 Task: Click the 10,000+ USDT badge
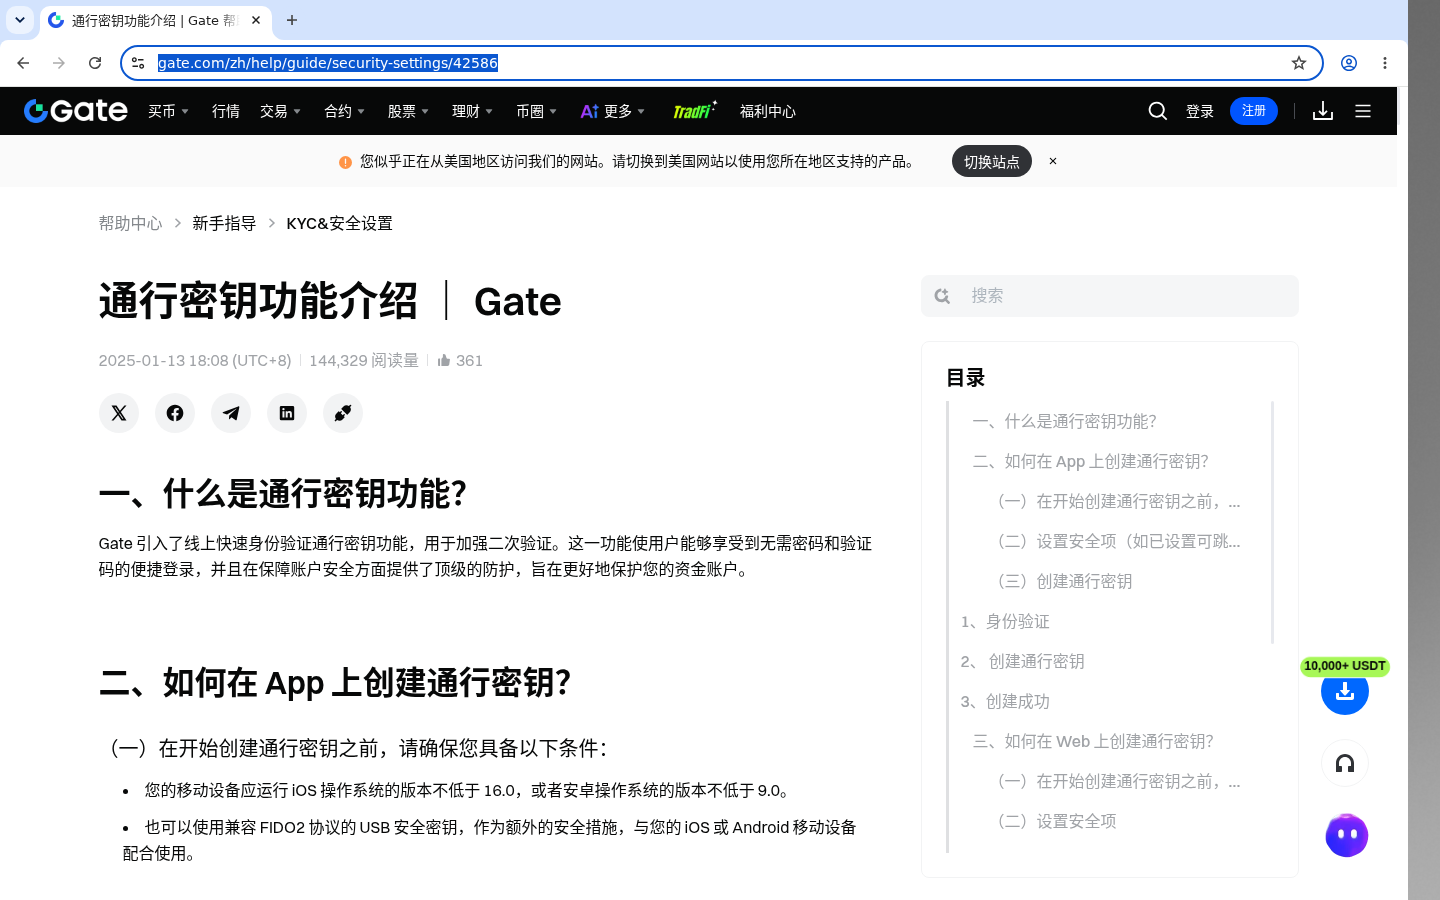click(1345, 666)
